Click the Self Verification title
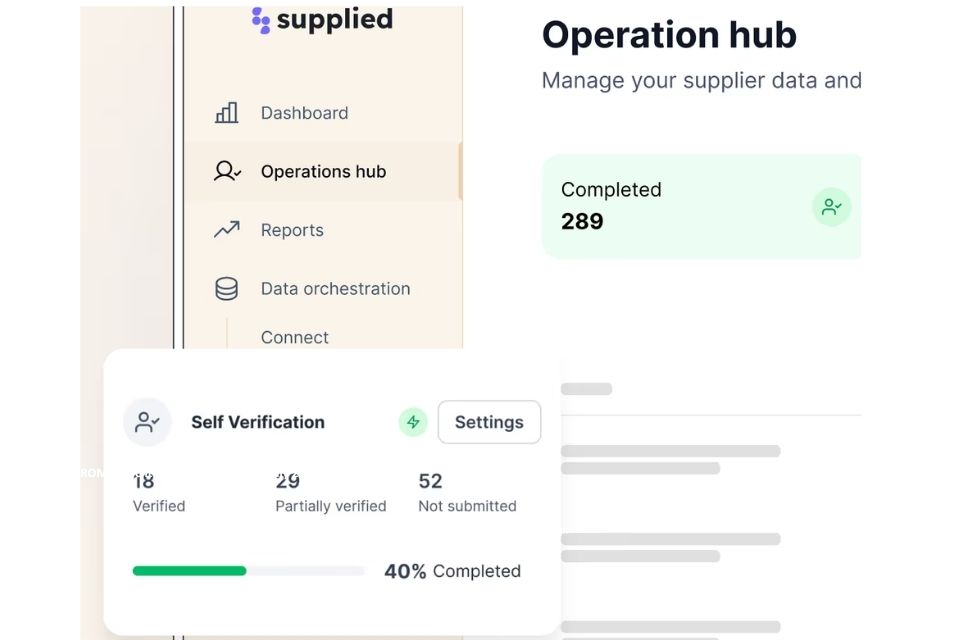Image resolution: width=960 pixels, height=640 pixels. point(258,422)
